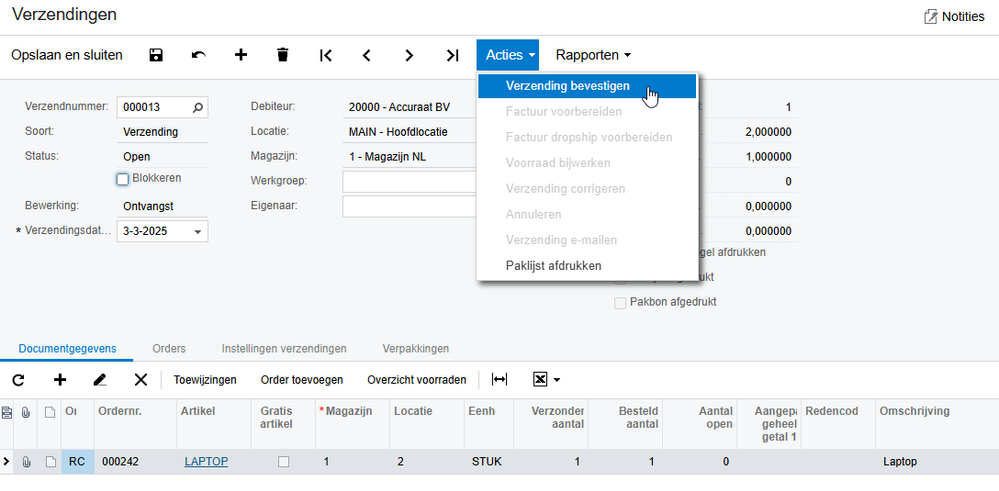Image resolution: width=999 pixels, height=491 pixels.
Task: Open the Rapporten dropdown menu
Action: tap(594, 55)
